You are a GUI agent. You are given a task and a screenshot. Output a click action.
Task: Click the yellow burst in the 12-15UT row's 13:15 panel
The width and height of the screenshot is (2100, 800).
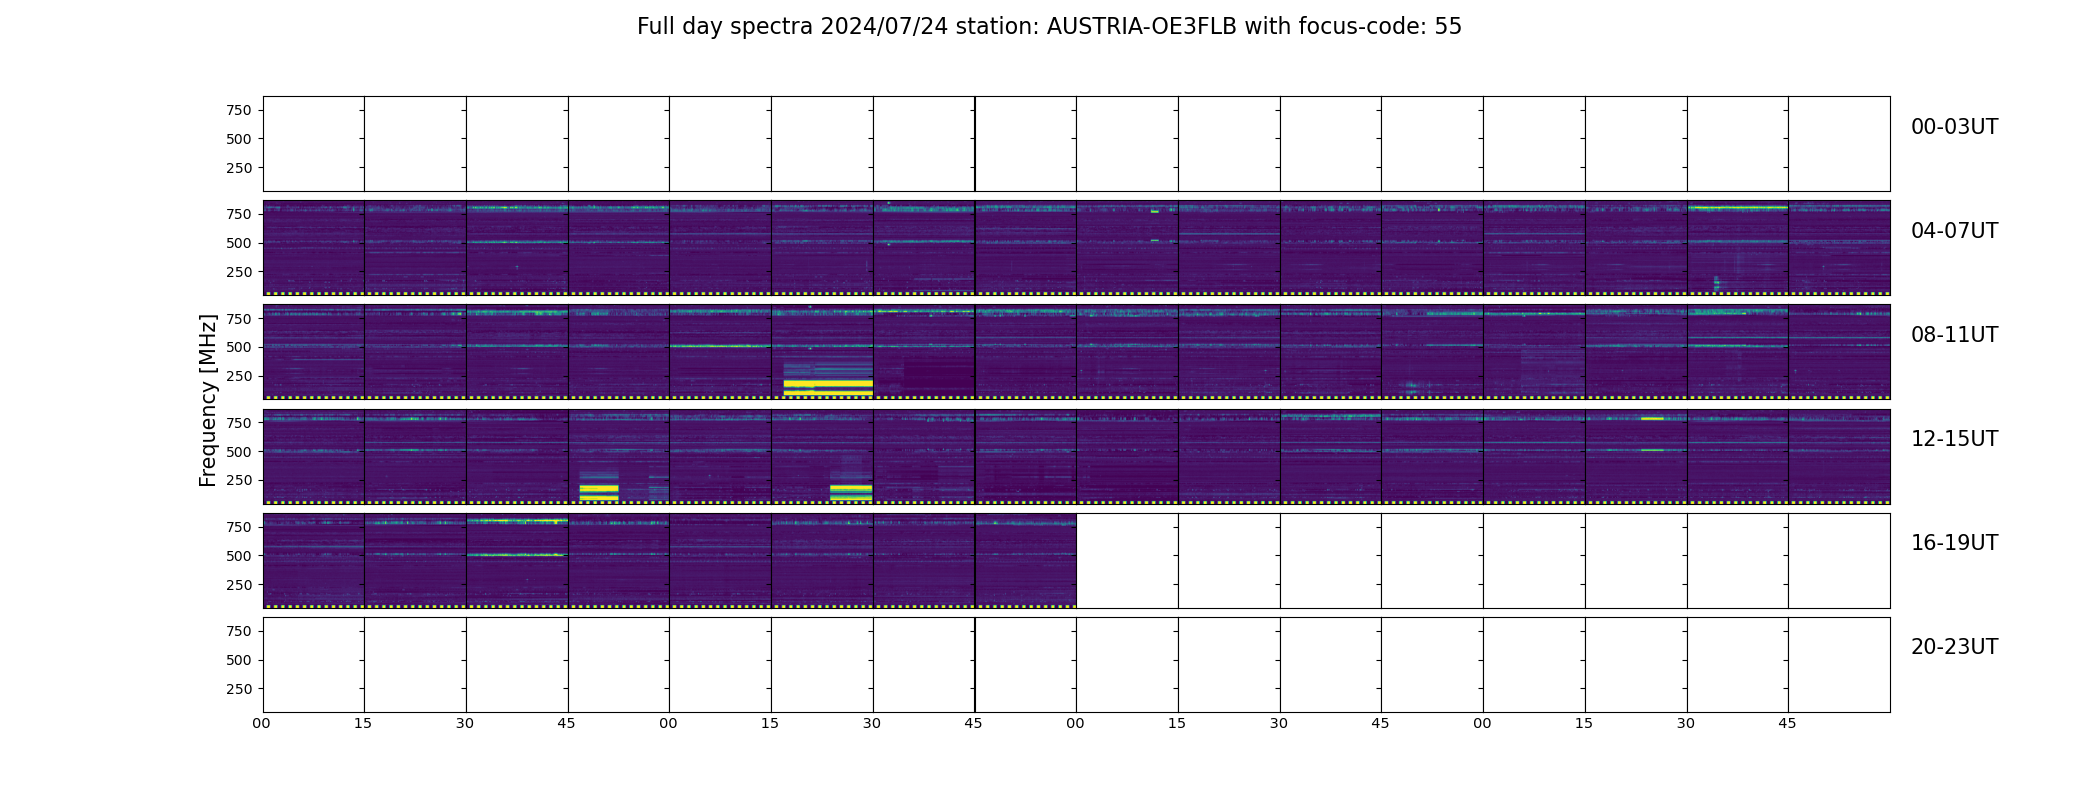coord(851,492)
